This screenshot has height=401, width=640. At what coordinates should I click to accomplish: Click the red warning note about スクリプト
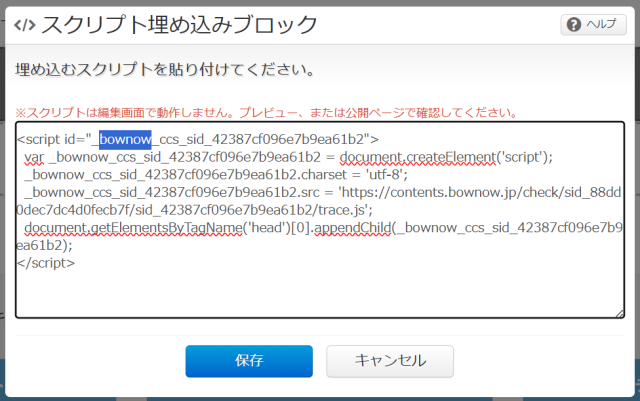click(x=267, y=112)
